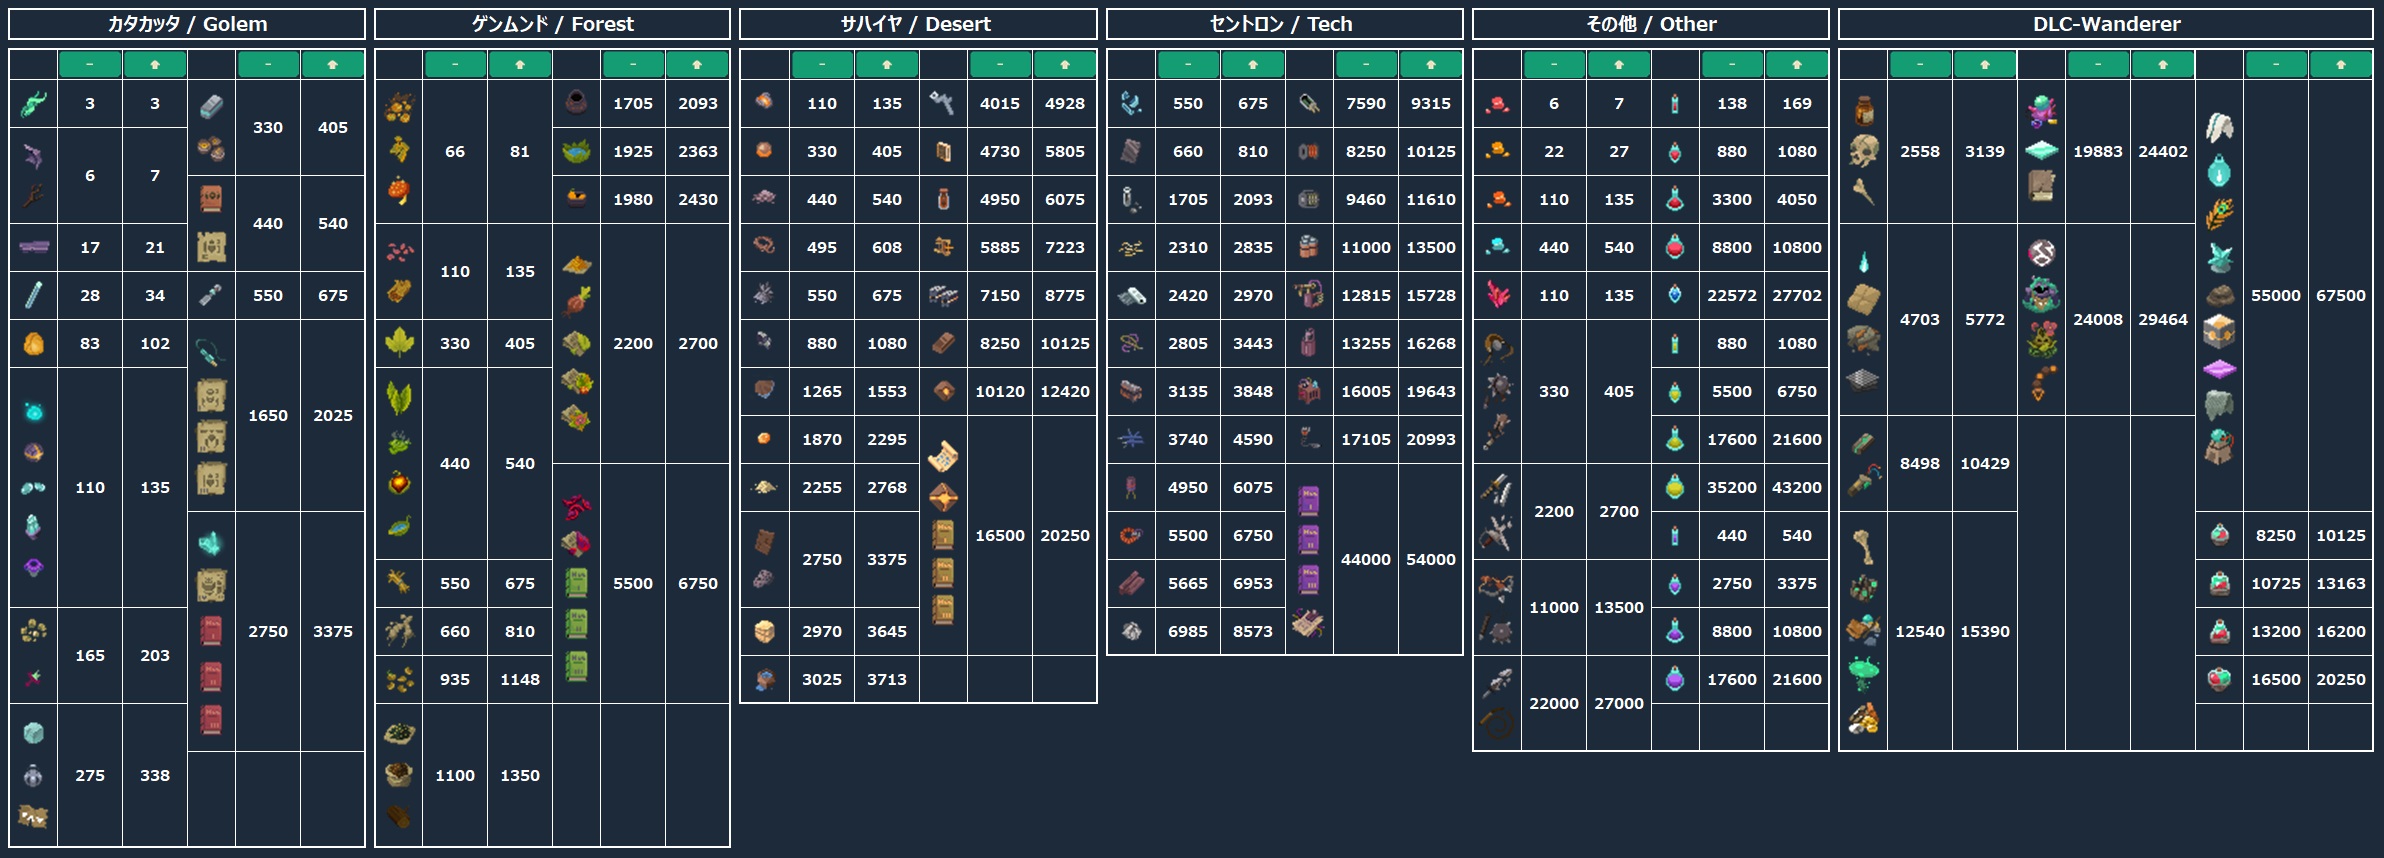Image resolution: width=2384 pixels, height=858 pixels.
Task: Select the pink crystal cluster in Other table
Action: [x=1497, y=295]
